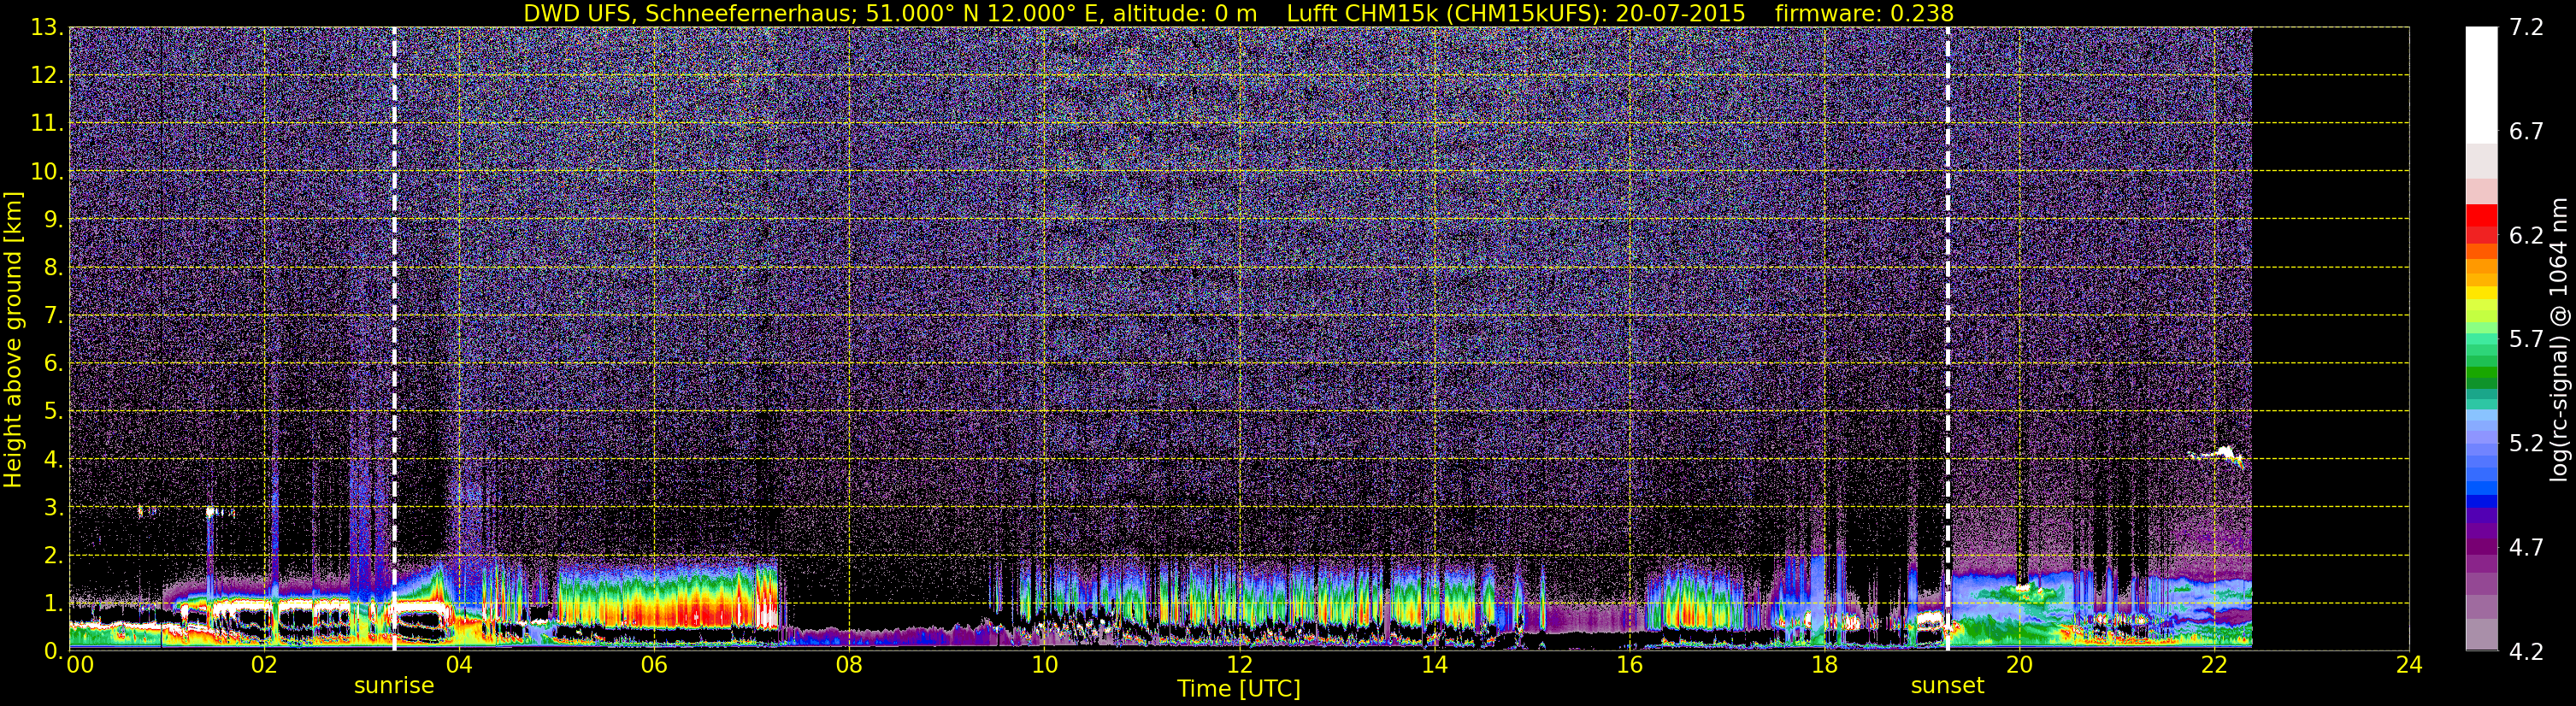Click the height tick '7.'

(54, 316)
